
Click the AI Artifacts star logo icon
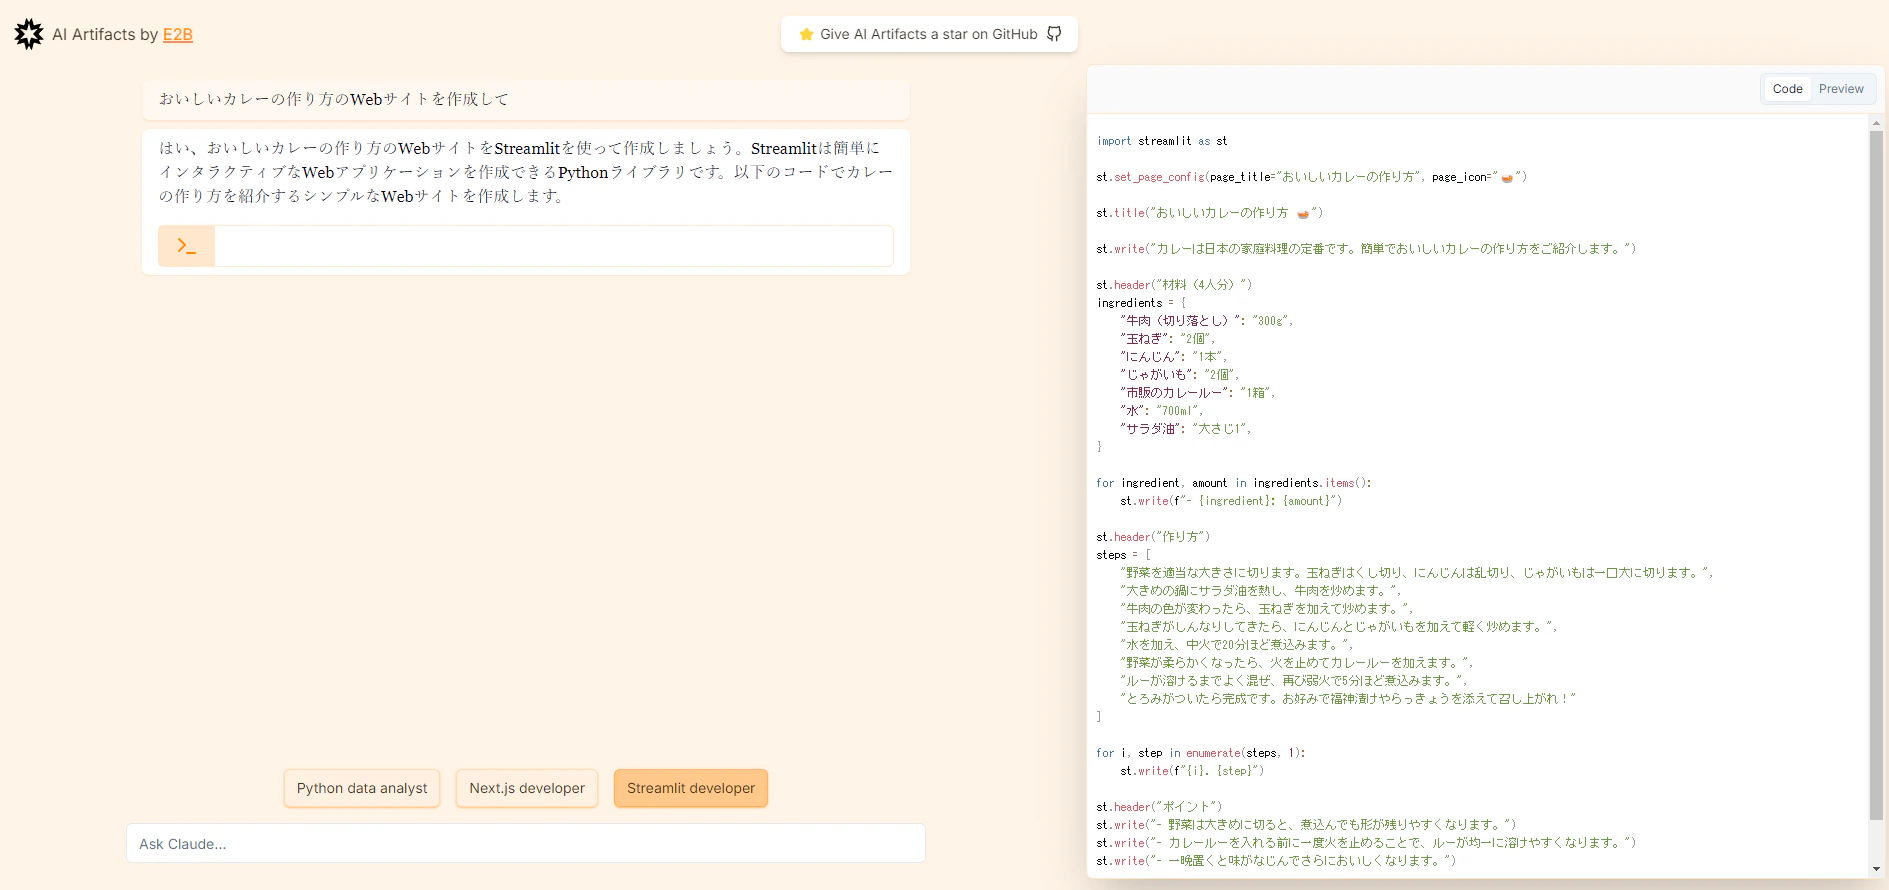coord(29,34)
